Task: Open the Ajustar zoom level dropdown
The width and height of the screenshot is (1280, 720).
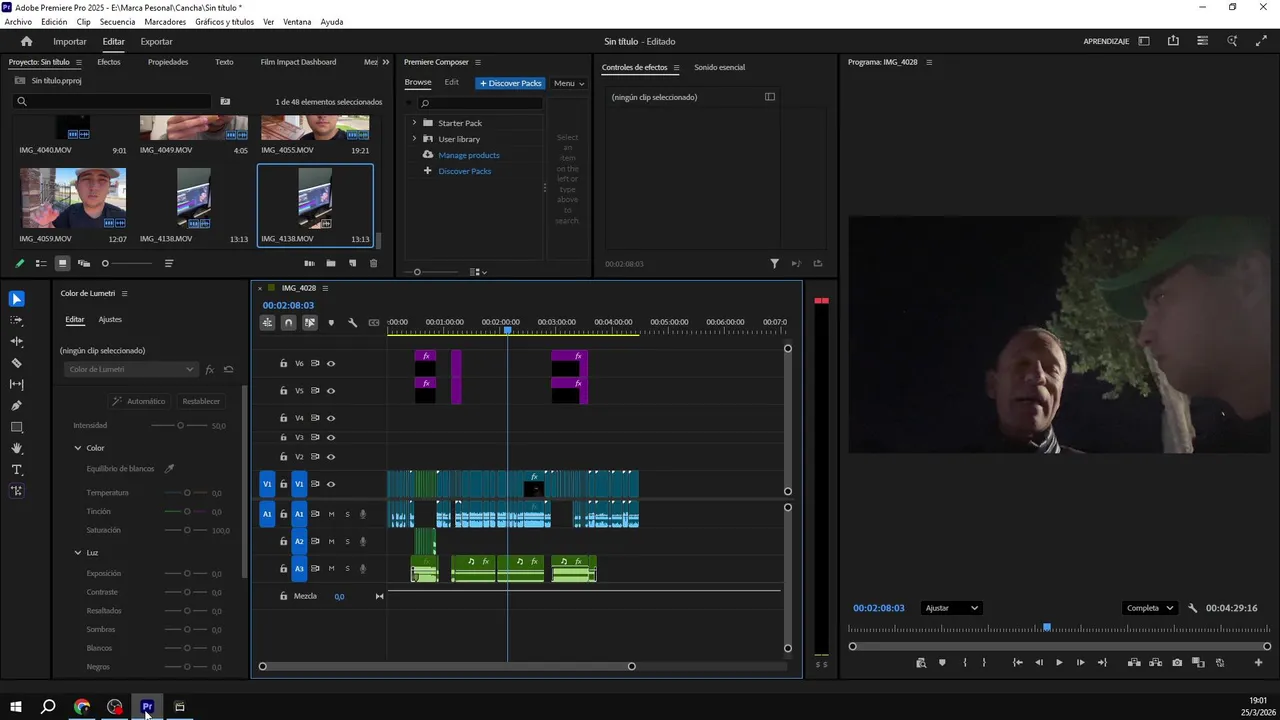Action: click(951, 608)
